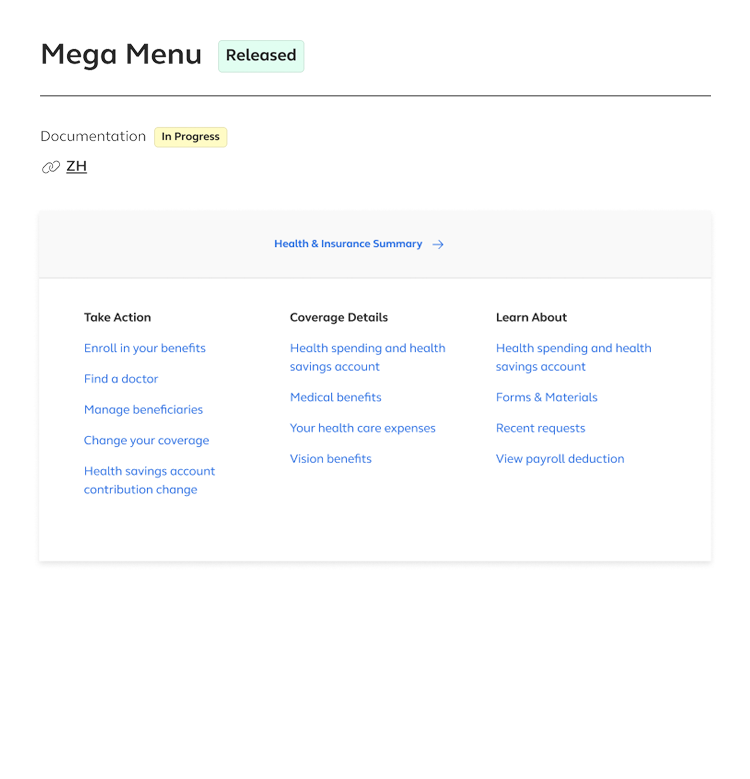
Task: Open the Health & Insurance Summary link
Action: 348,244
